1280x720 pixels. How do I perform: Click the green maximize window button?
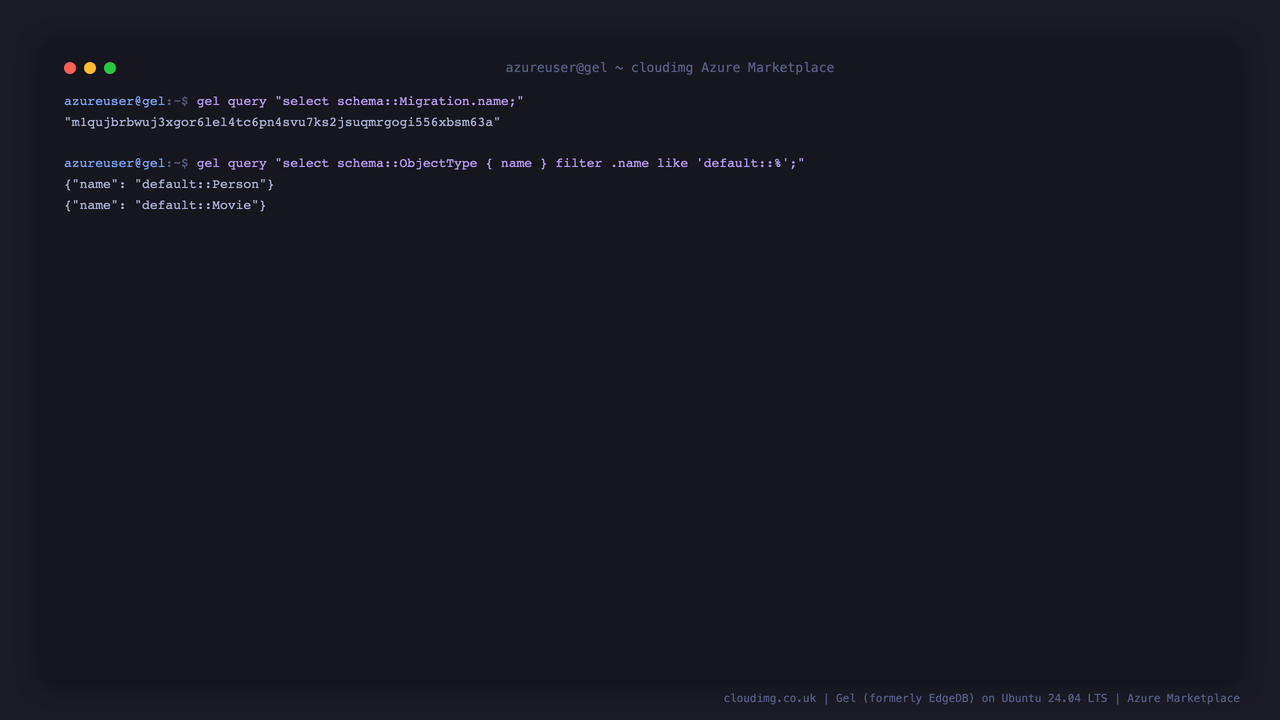coord(110,68)
